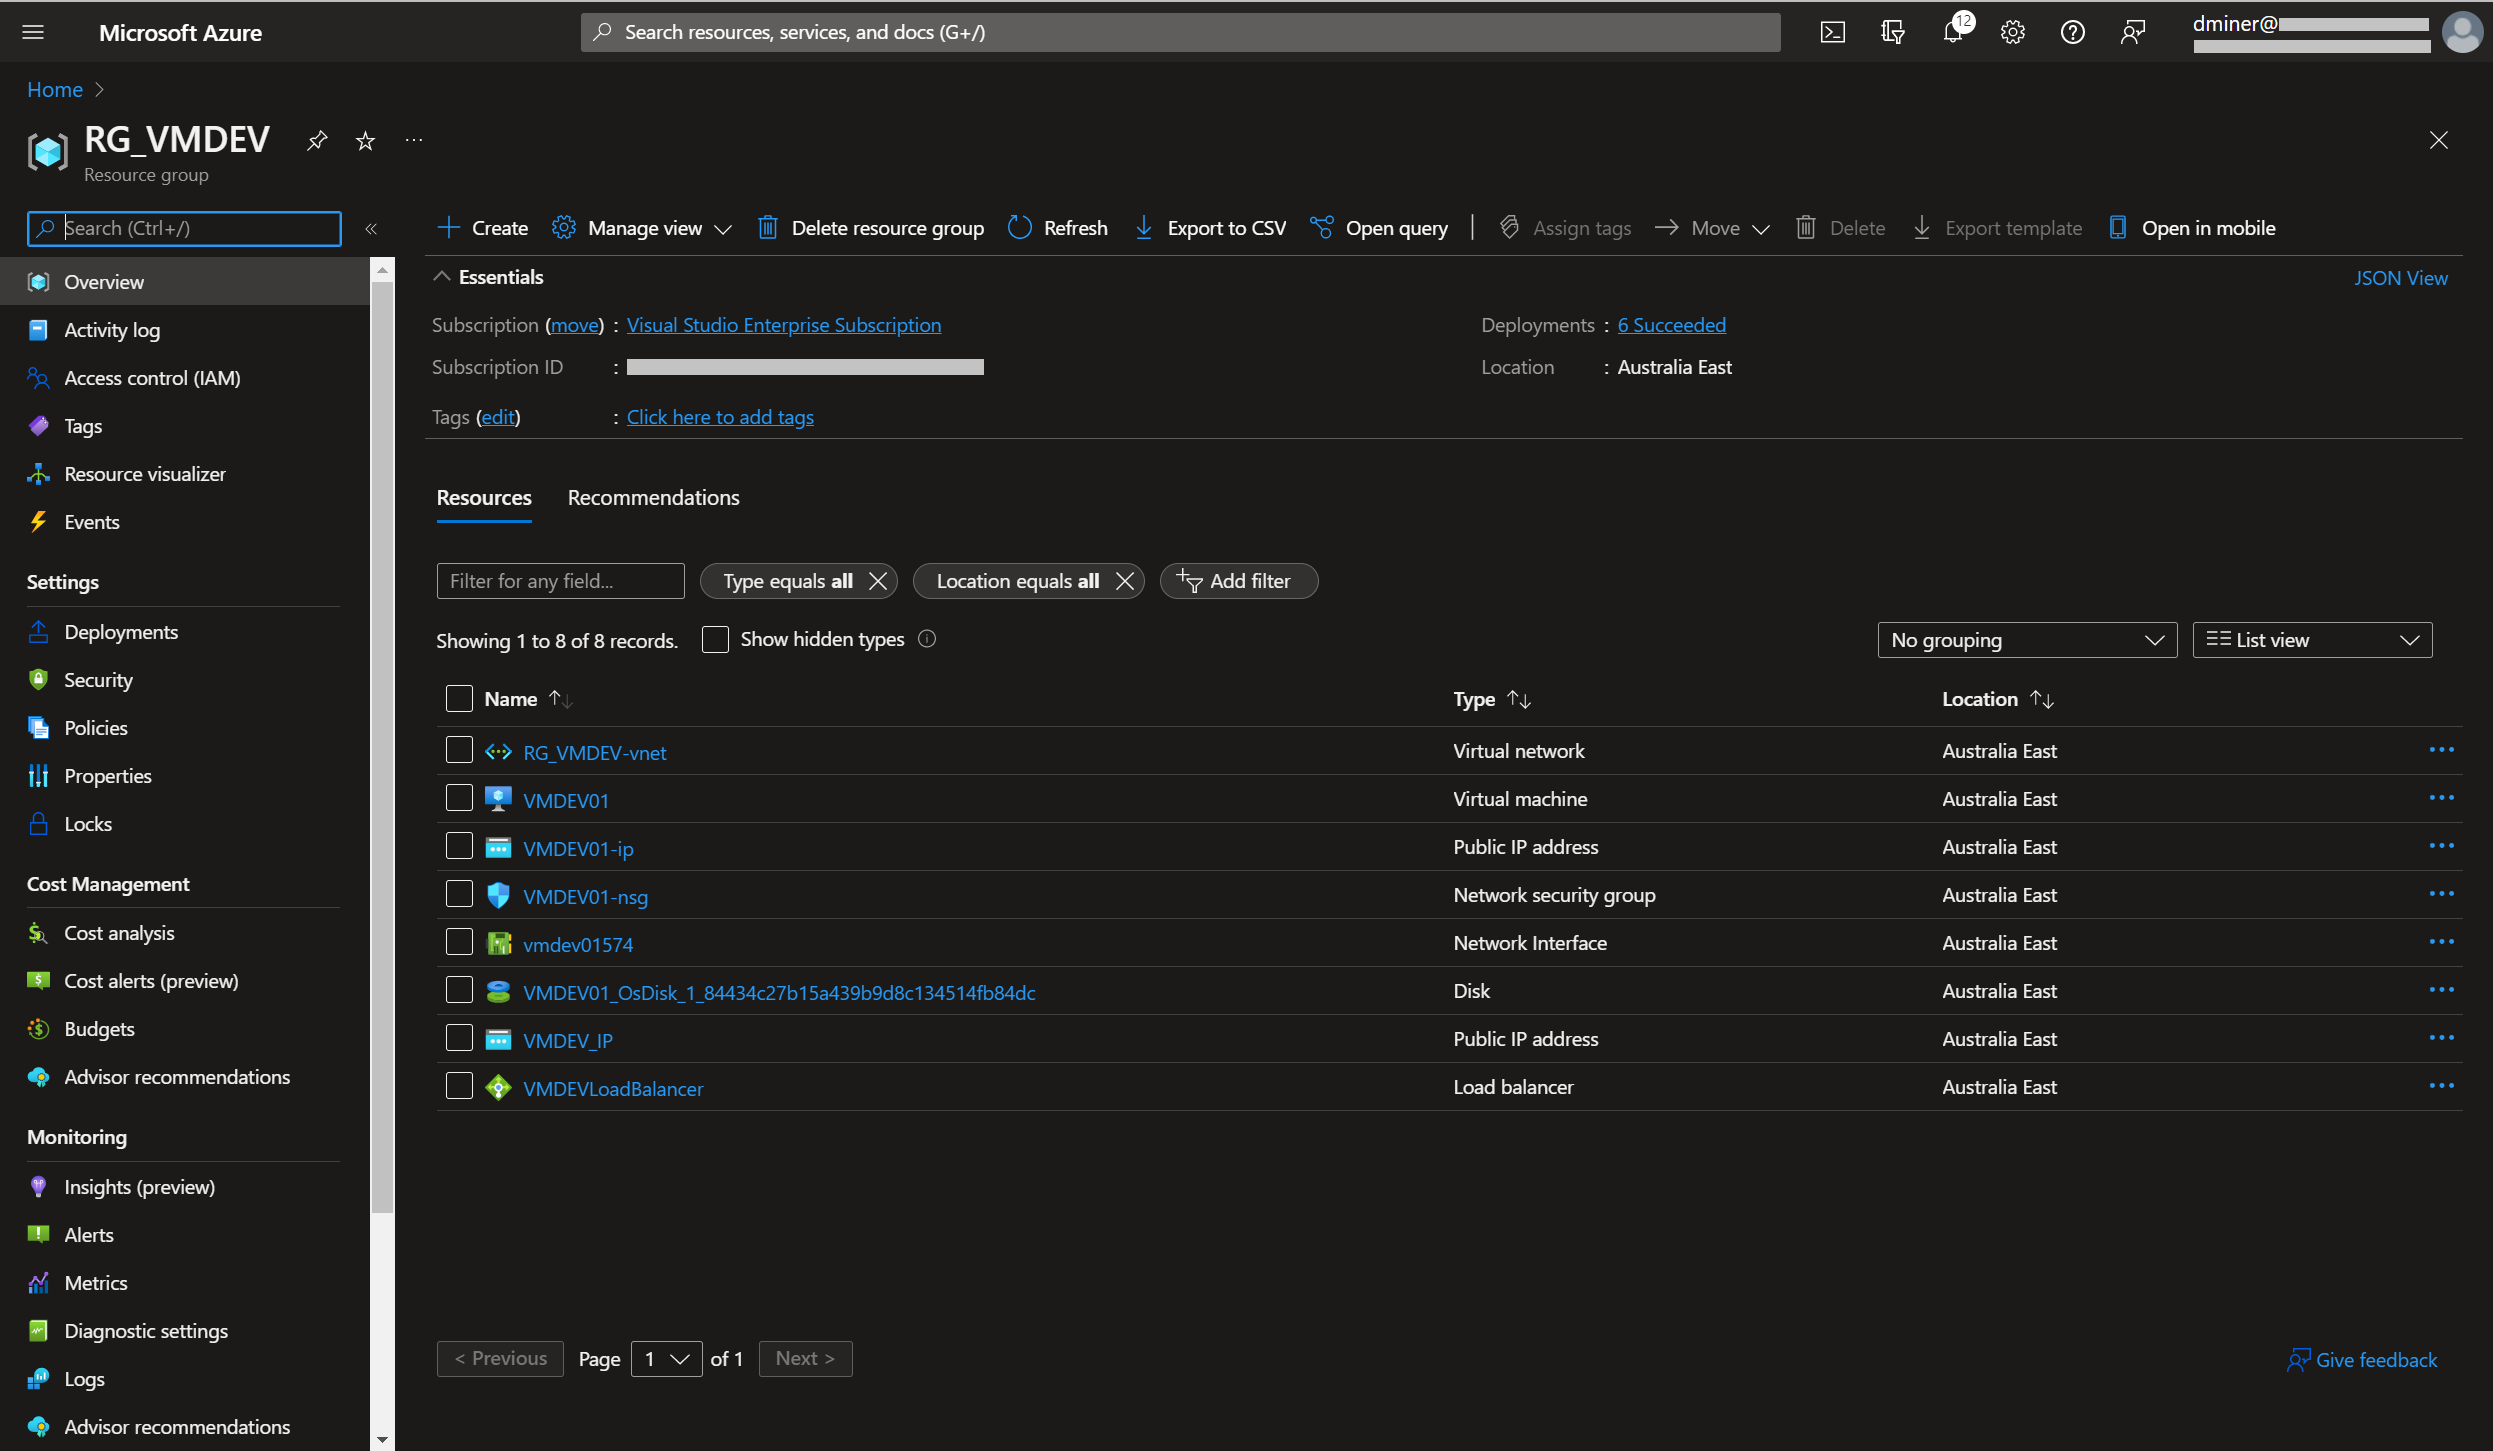Click the user account avatar
This screenshot has width=2493, height=1451.
click(2461, 32)
